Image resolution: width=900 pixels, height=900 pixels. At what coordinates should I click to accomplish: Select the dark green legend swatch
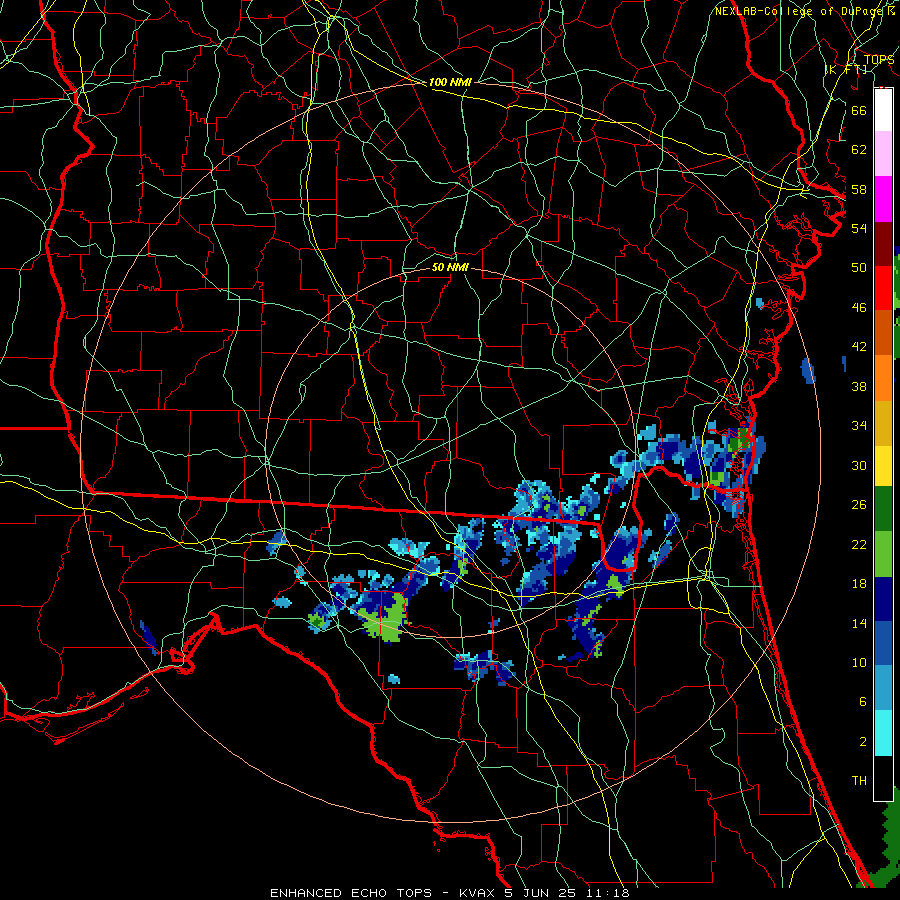883,509
